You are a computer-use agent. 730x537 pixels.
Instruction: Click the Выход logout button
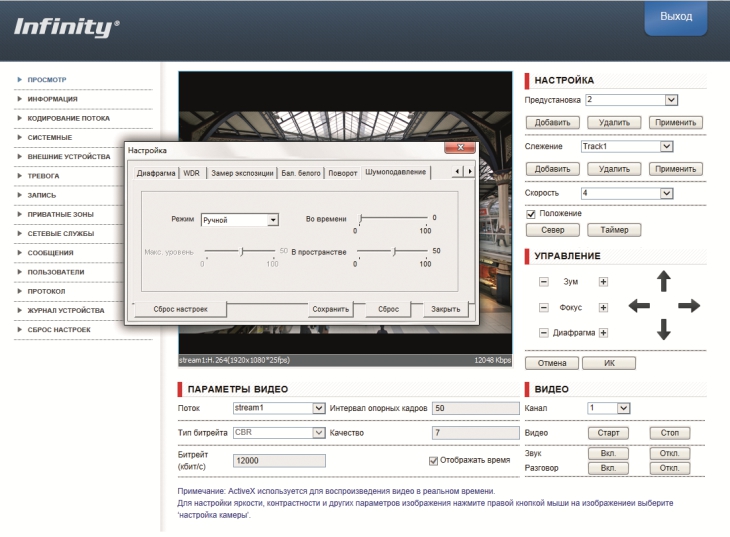coord(676,18)
